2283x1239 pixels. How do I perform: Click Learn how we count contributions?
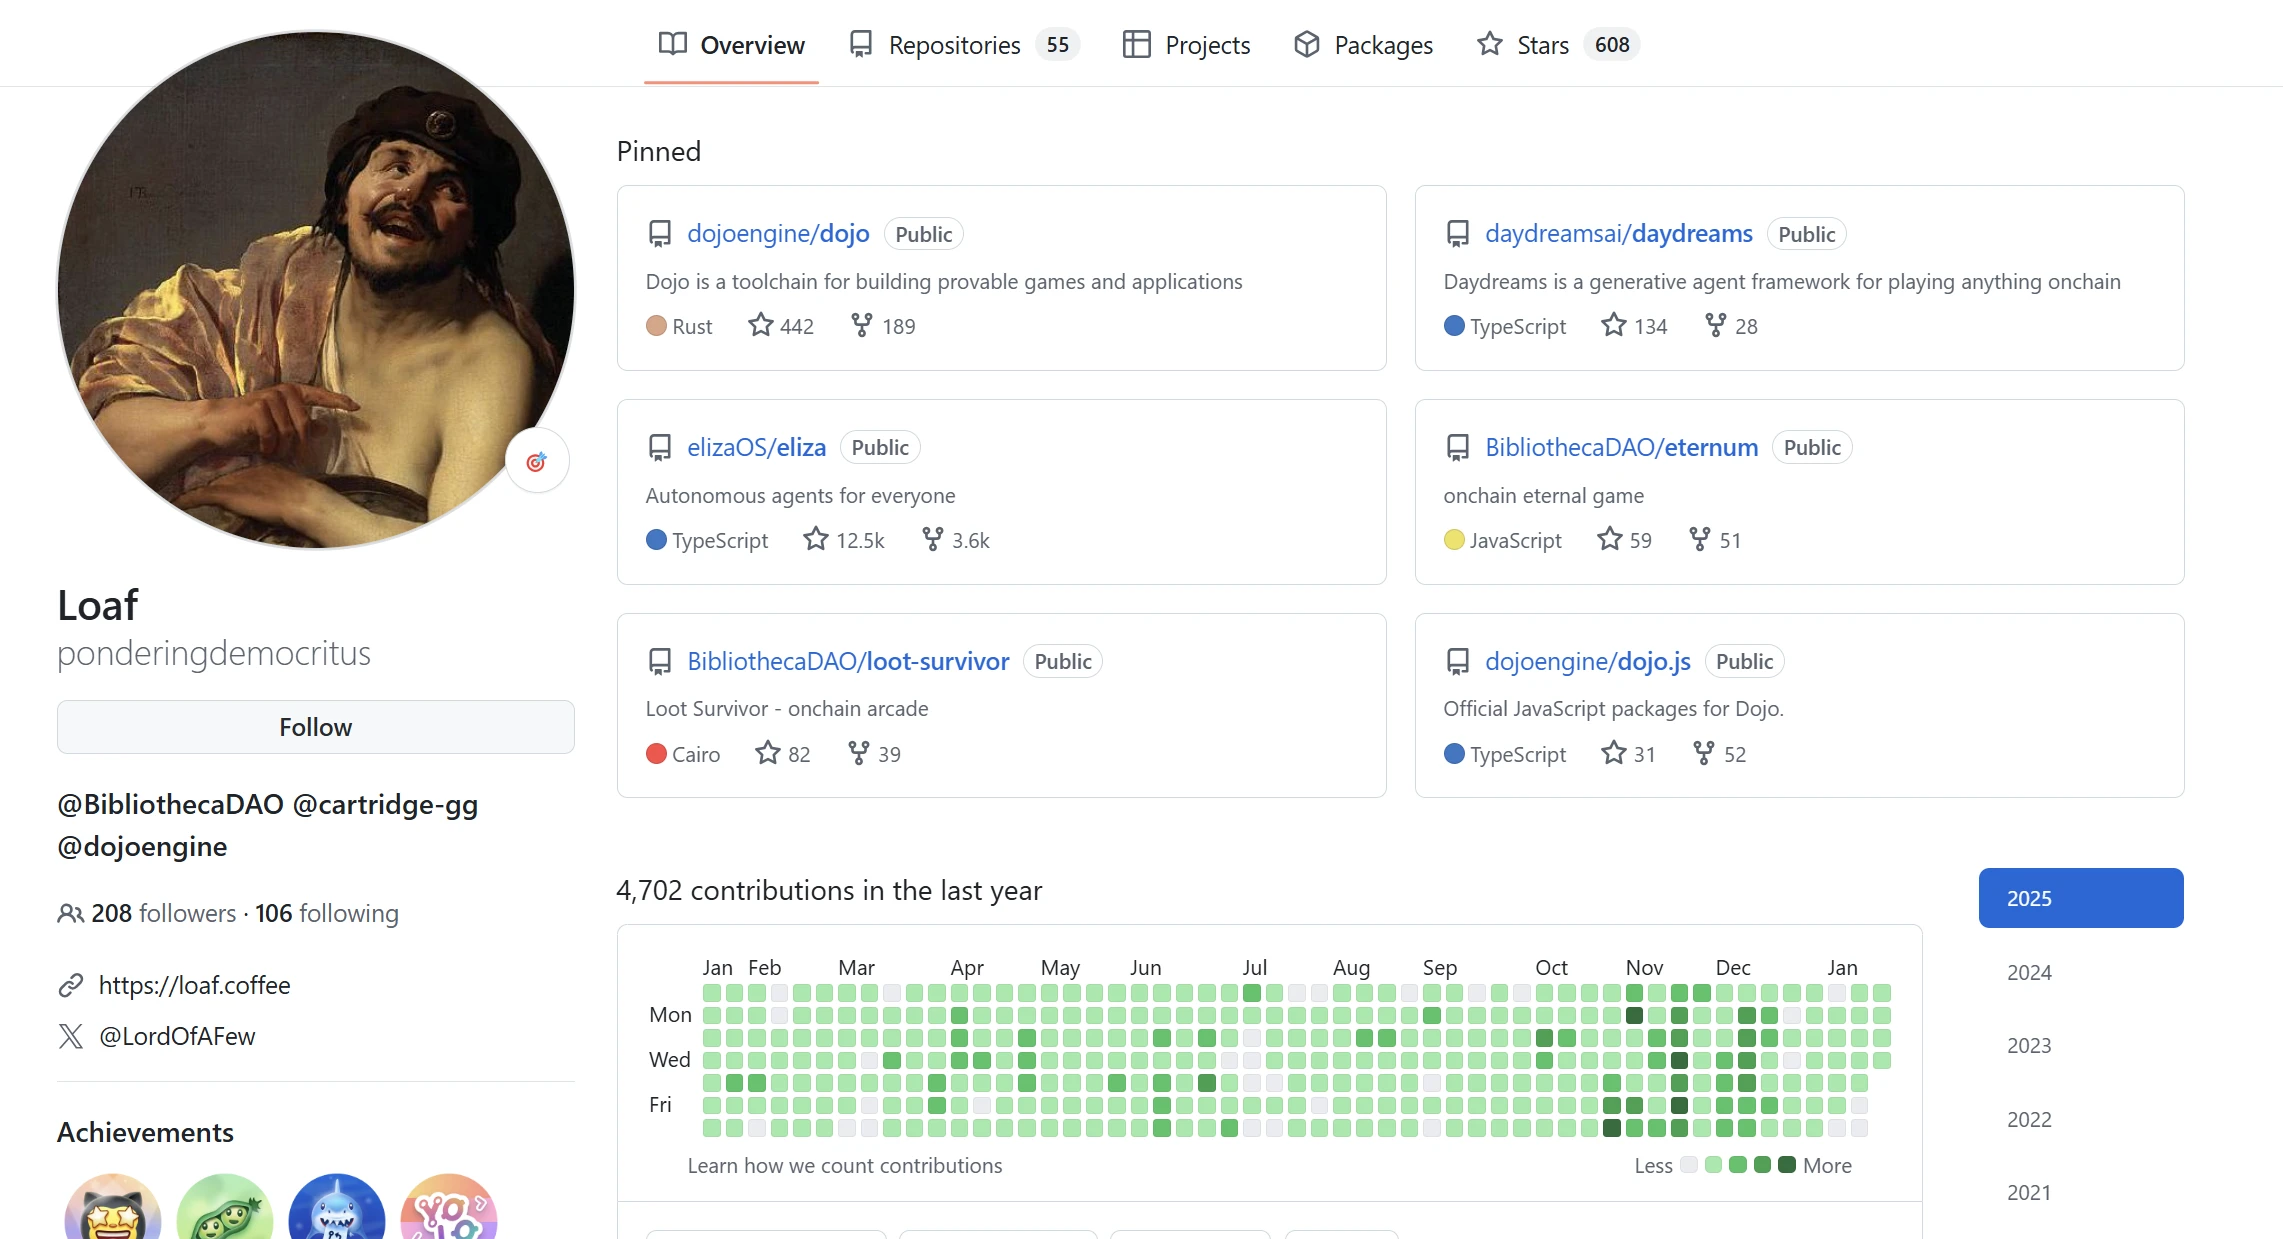tap(844, 1165)
